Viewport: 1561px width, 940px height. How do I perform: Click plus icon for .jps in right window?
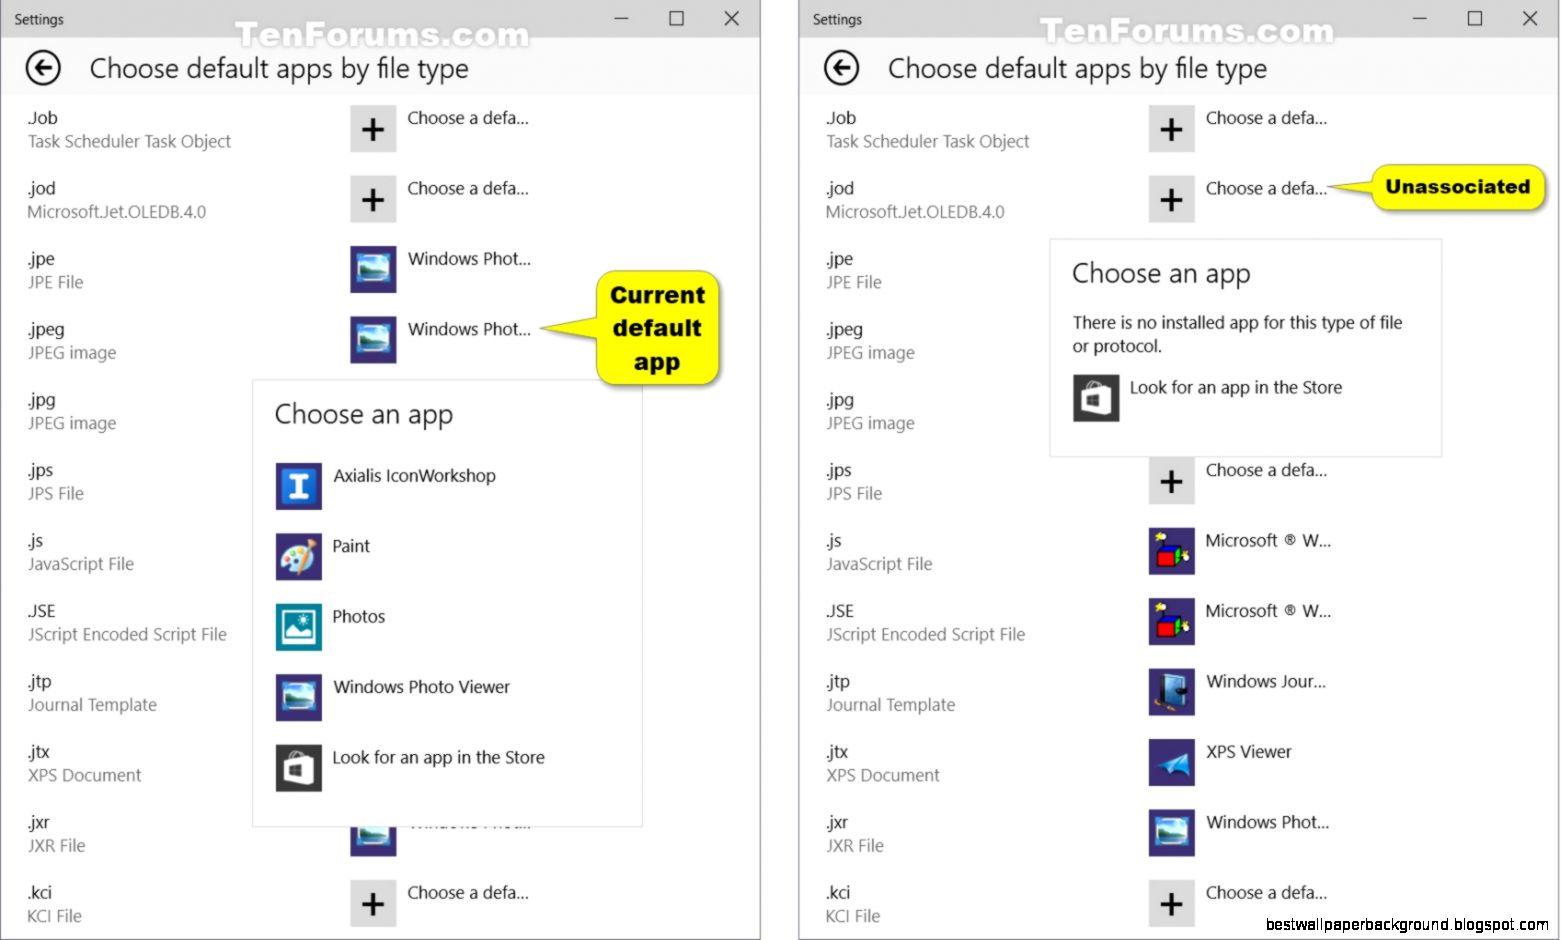pos(1172,482)
